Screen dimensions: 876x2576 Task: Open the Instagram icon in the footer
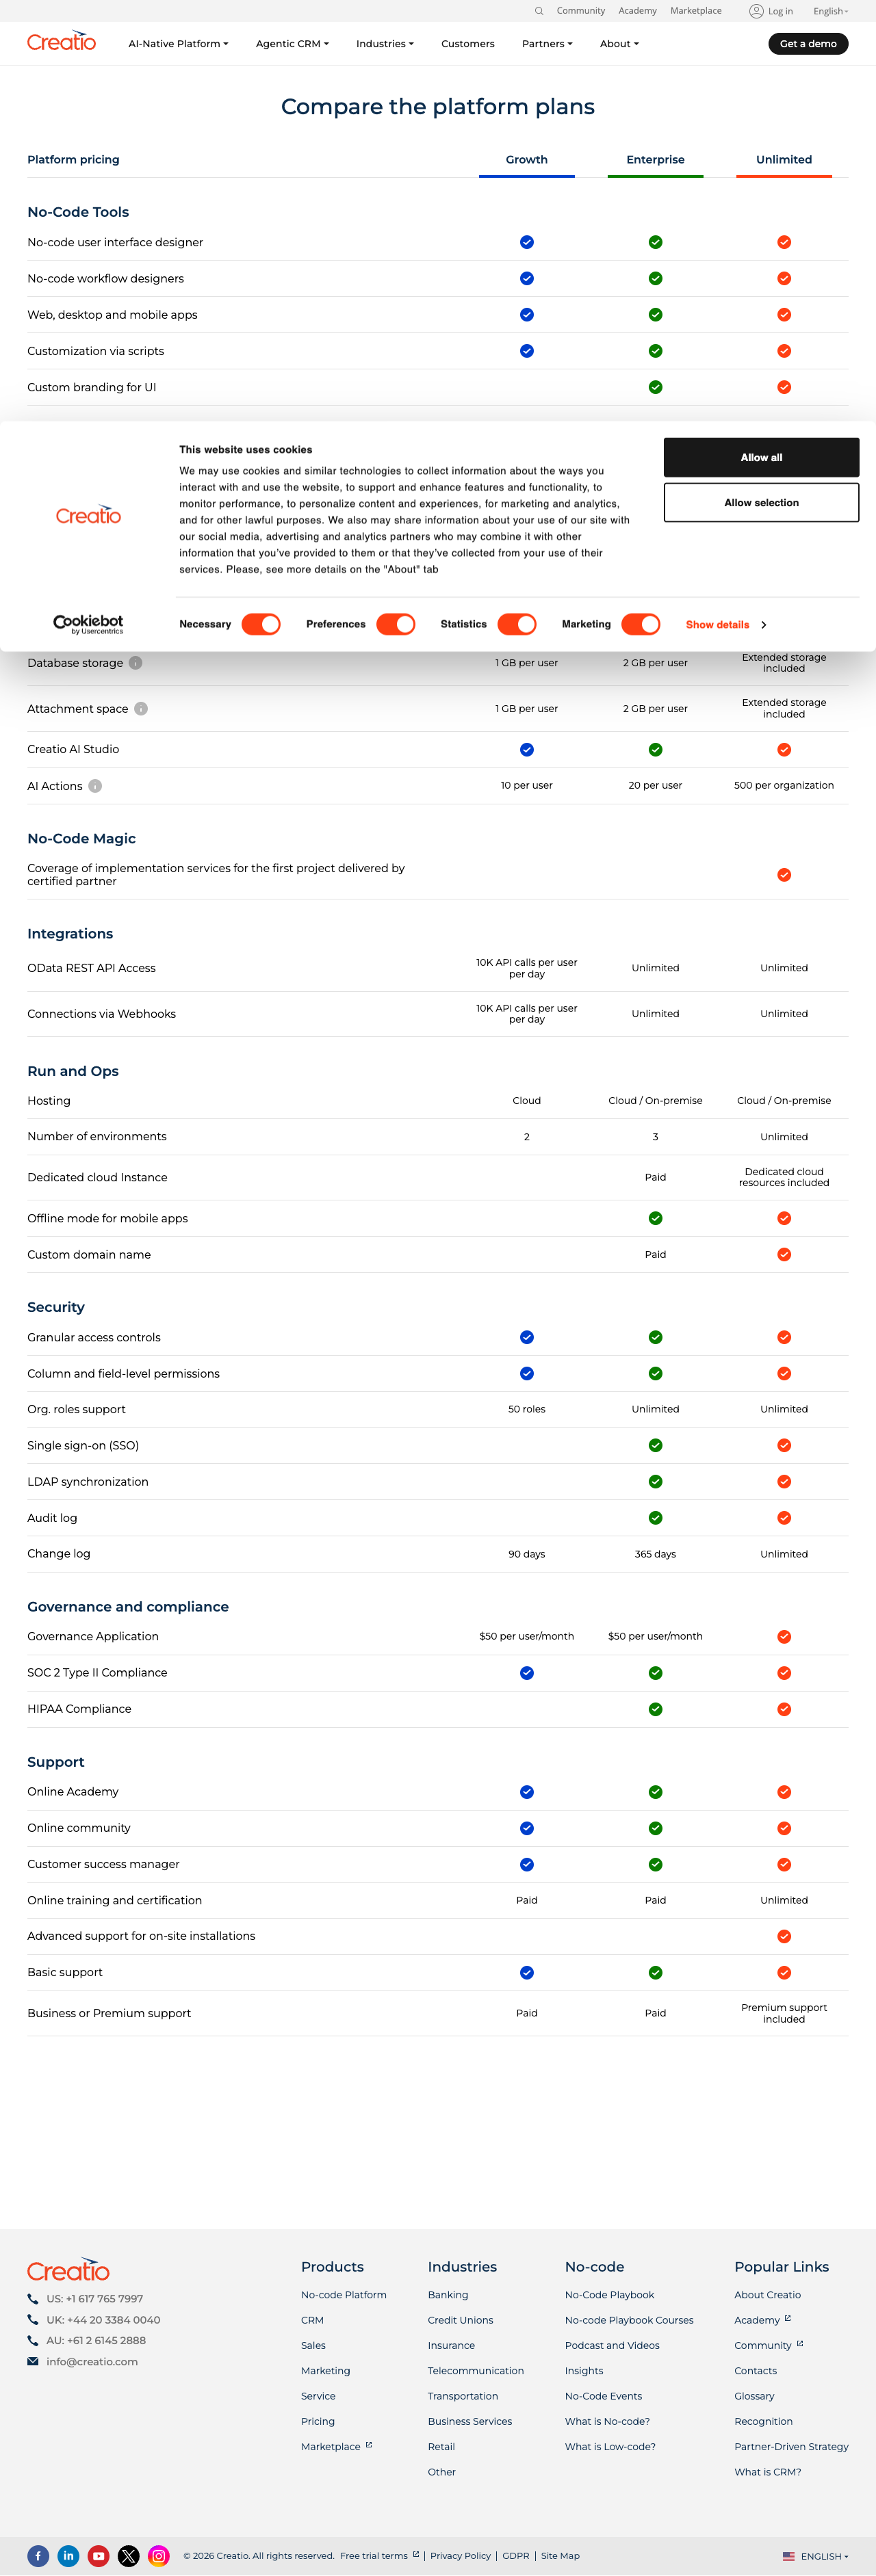click(x=158, y=2555)
